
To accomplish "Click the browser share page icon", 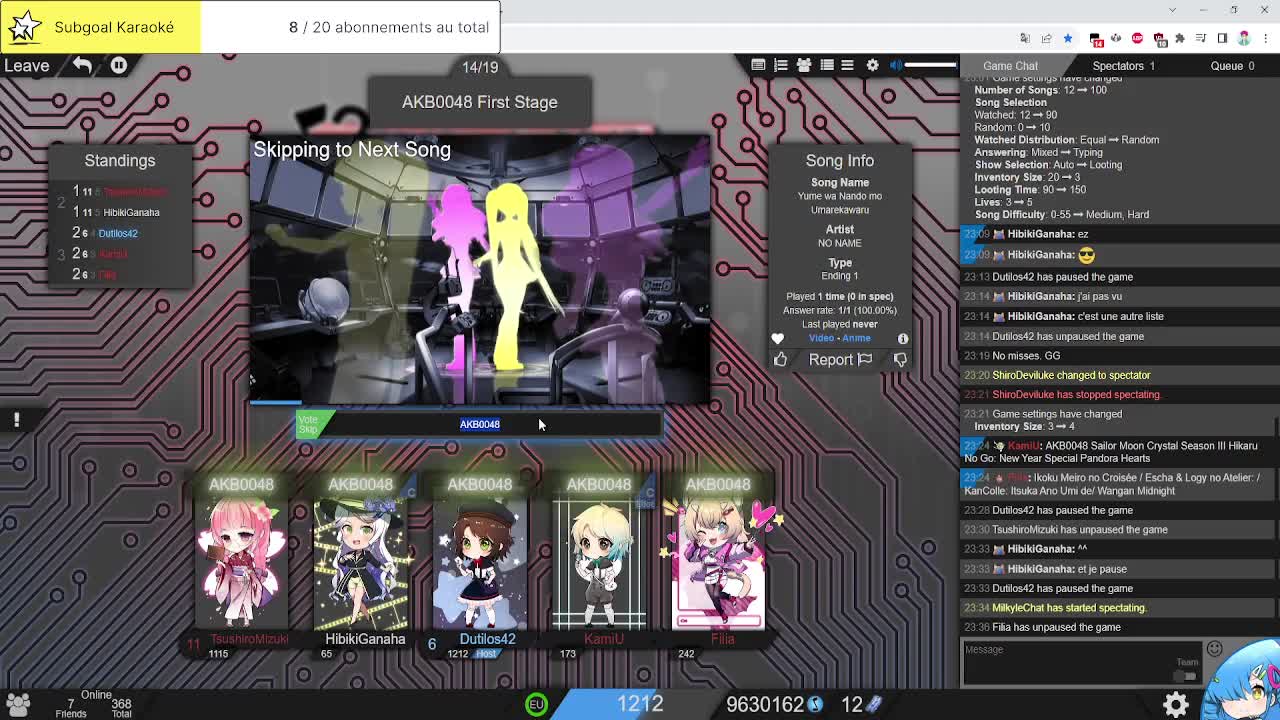I will (1046, 39).
